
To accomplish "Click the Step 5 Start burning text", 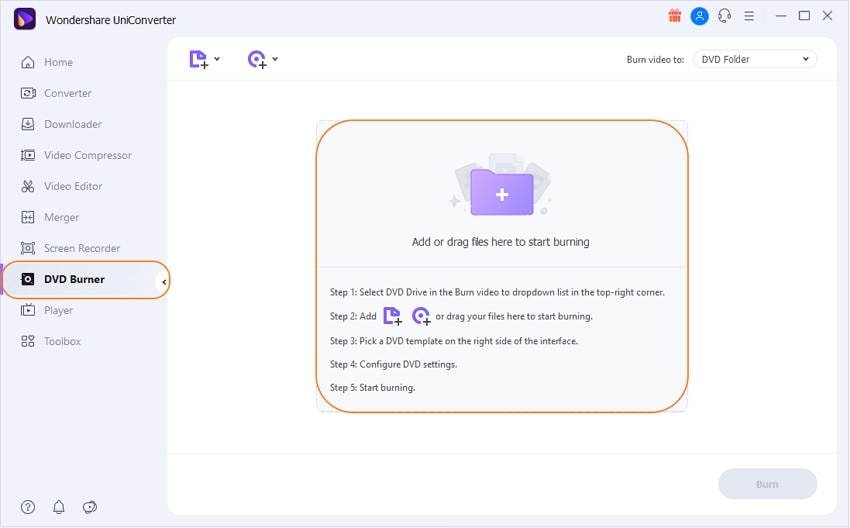I will pyautogui.click(x=372, y=388).
